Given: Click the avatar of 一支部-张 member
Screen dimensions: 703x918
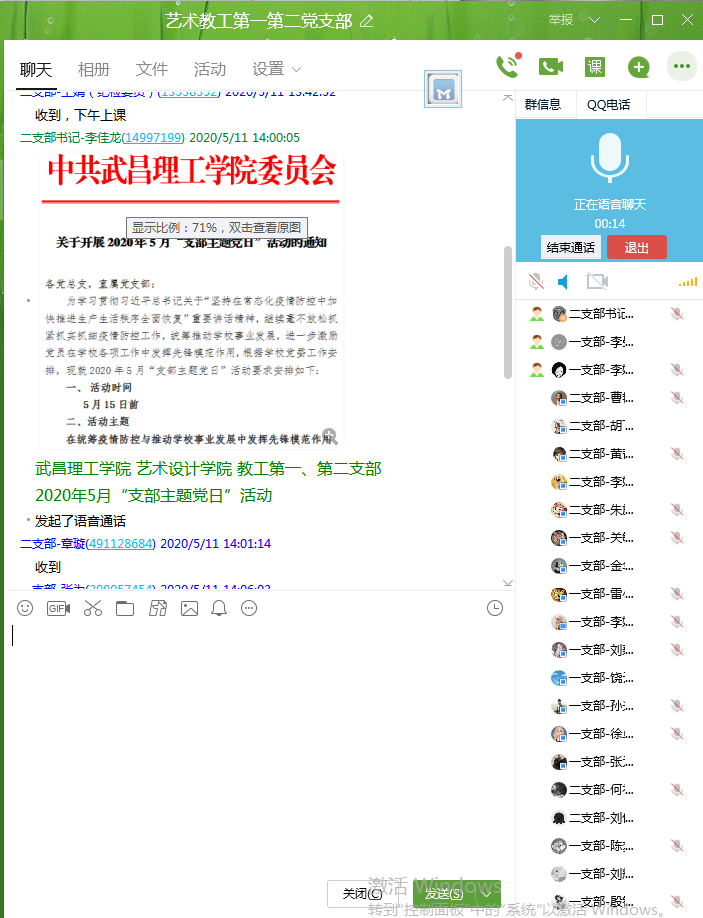Looking at the screenshot, I should (x=559, y=762).
